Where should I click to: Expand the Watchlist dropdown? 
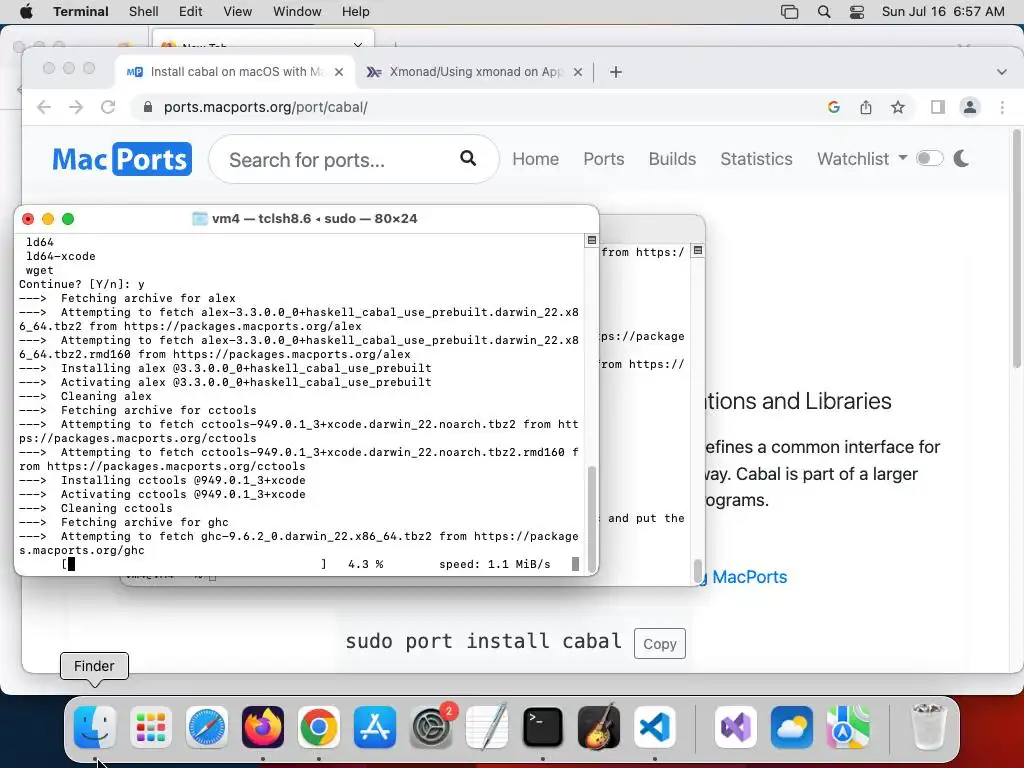pos(862,159)
